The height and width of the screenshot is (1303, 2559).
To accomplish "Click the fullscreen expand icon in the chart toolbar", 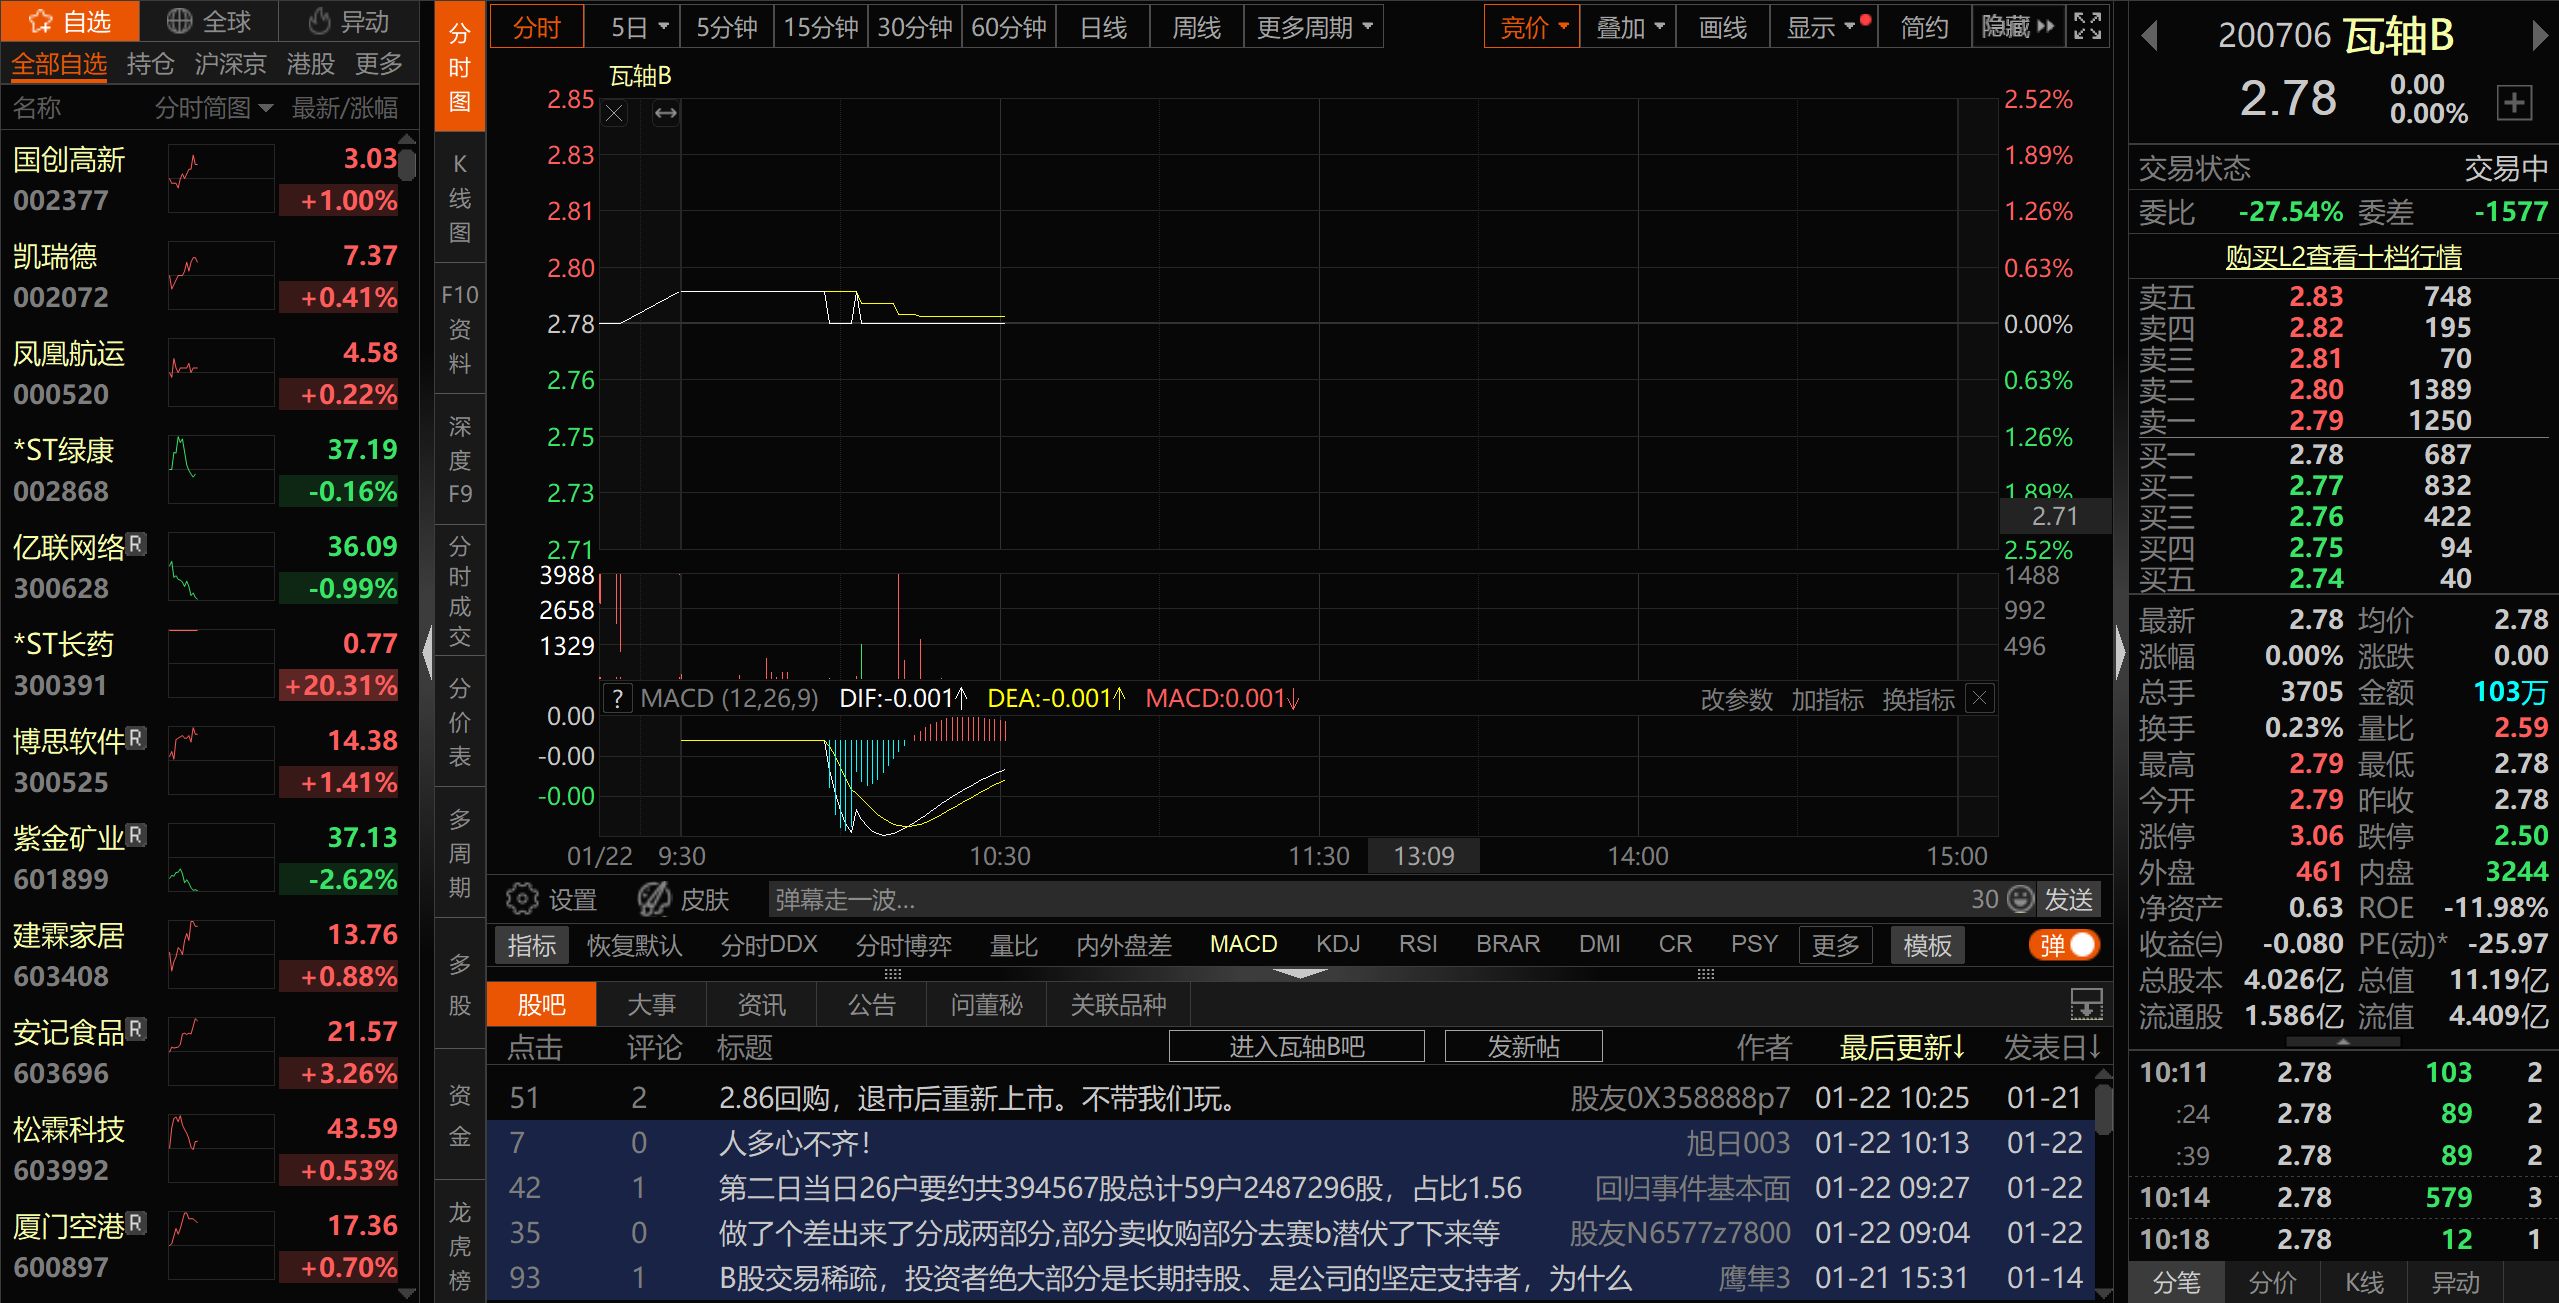I will click(x=2087, y=26).
